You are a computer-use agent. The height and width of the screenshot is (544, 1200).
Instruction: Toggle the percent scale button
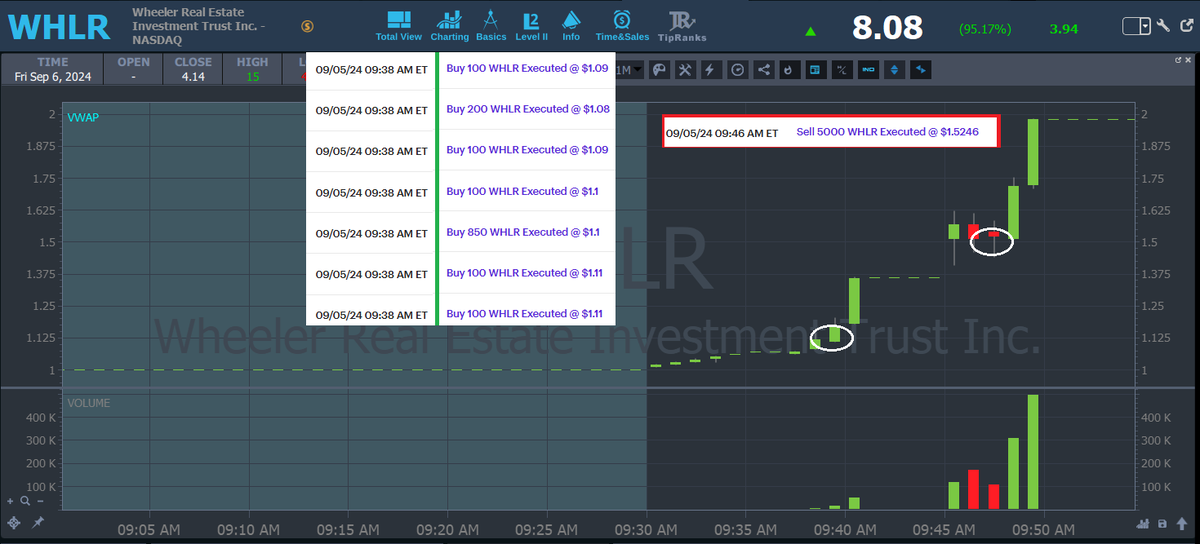(842, 70)
